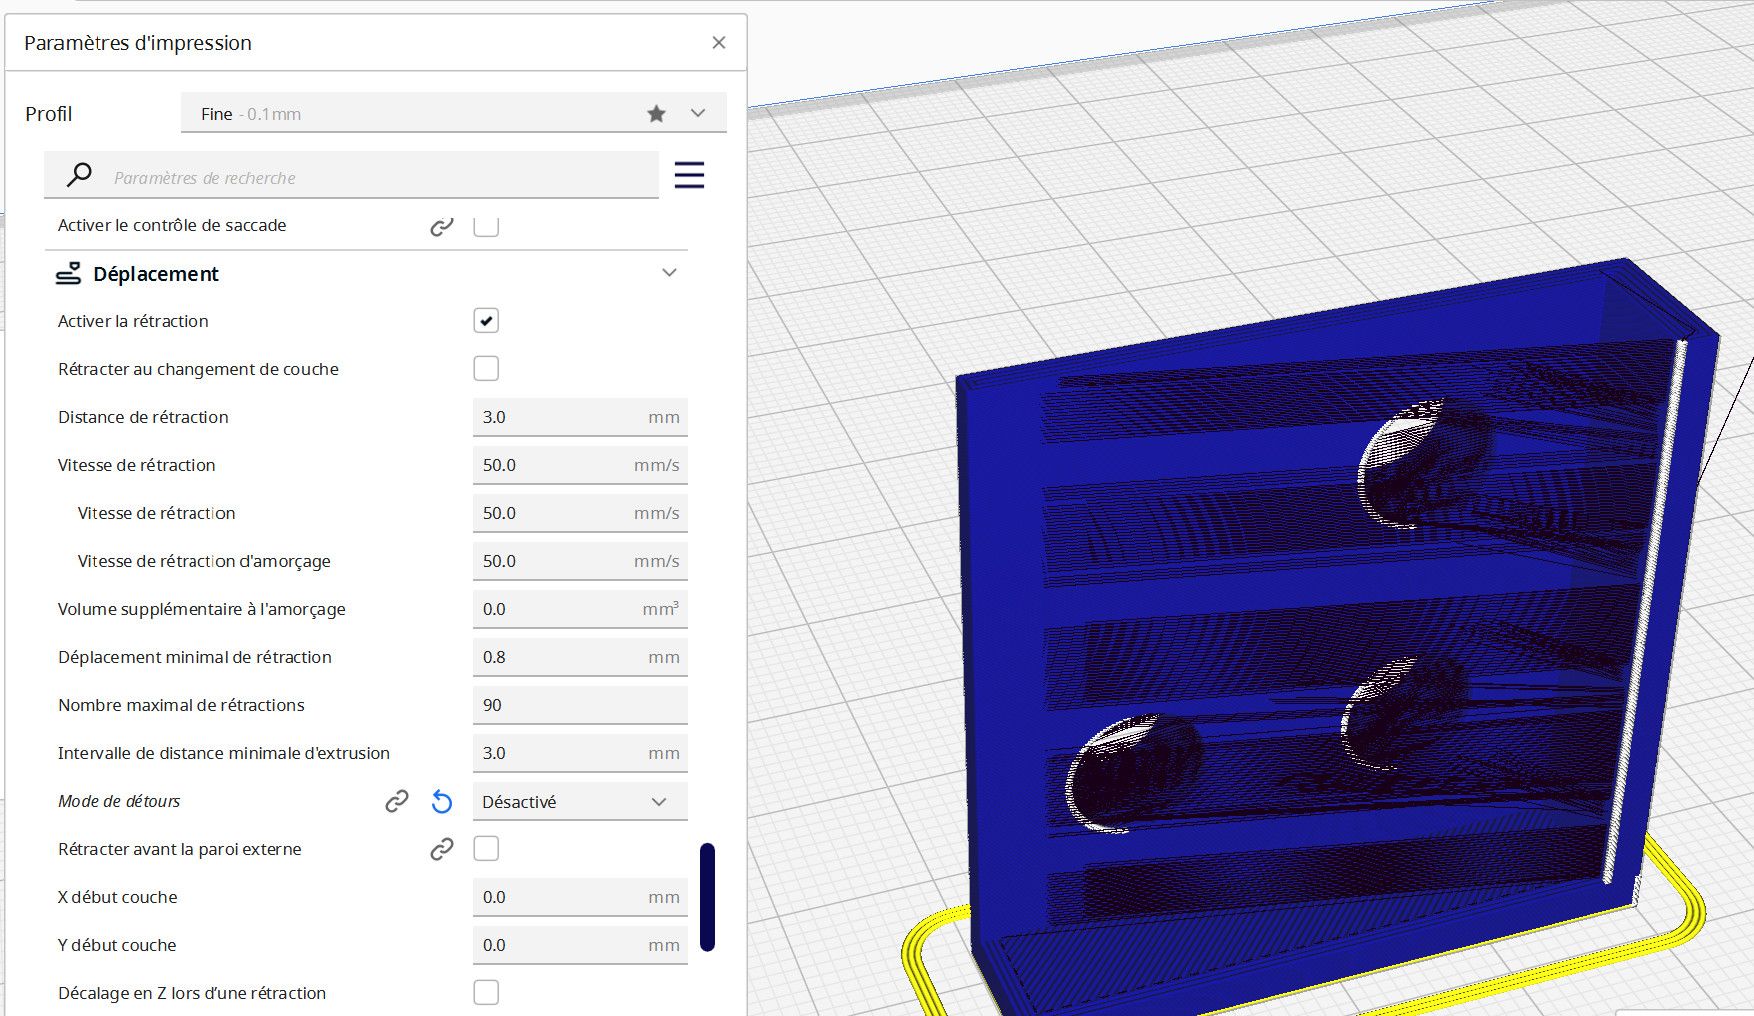Click the settings panel scrollbar thumb
Viewport: 1754px width, 1016px height.
coord(707,897)
